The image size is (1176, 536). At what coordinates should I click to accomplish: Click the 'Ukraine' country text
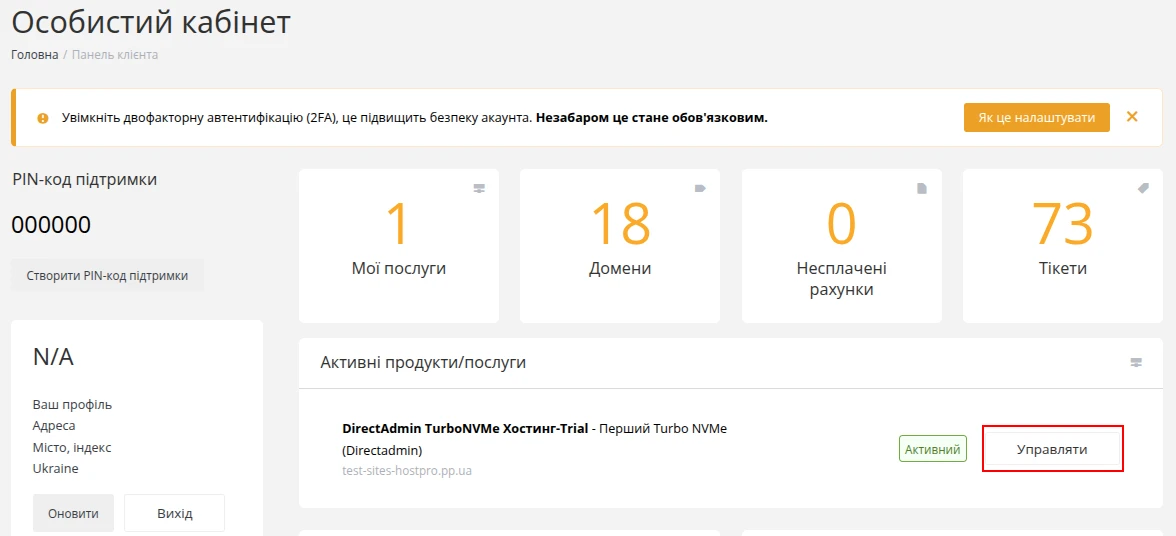coord(56,469)
